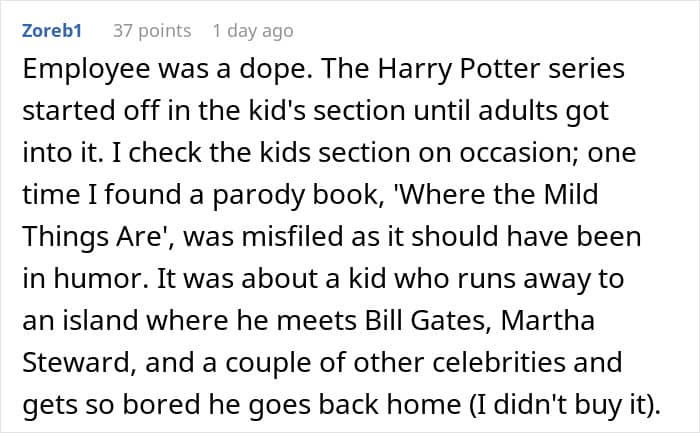The image size is (700, 433).
Task: Click the words 'in humor' in comment
Action: 83,278
